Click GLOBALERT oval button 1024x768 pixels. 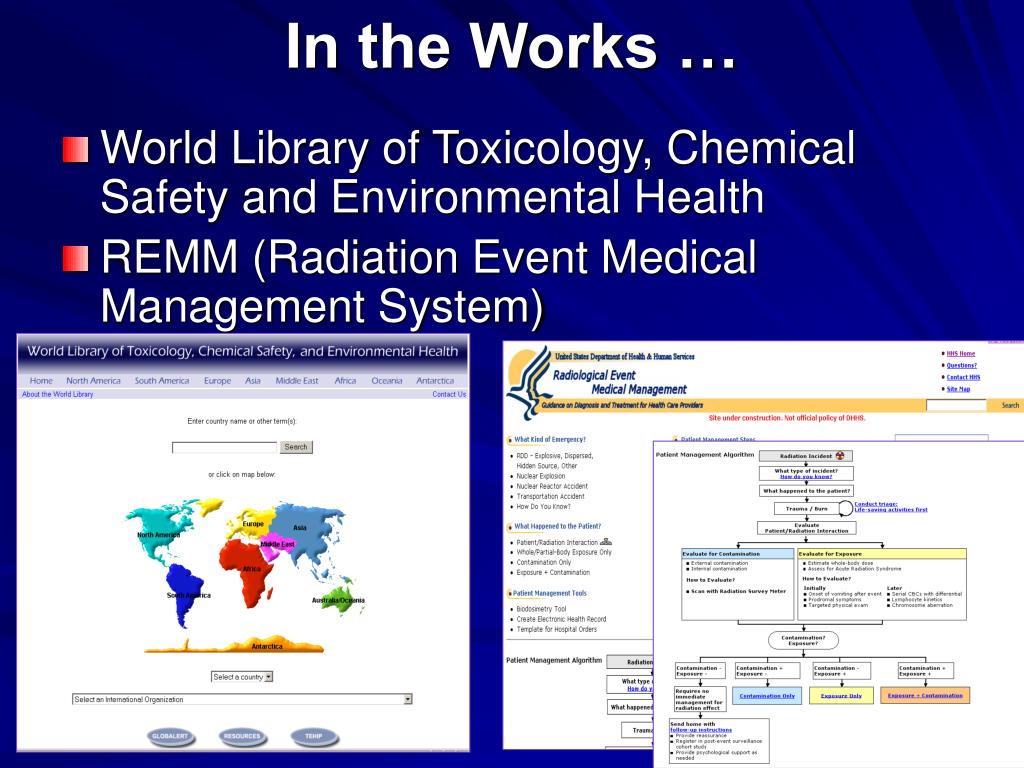pyautogui.click(x=170, y=736)
